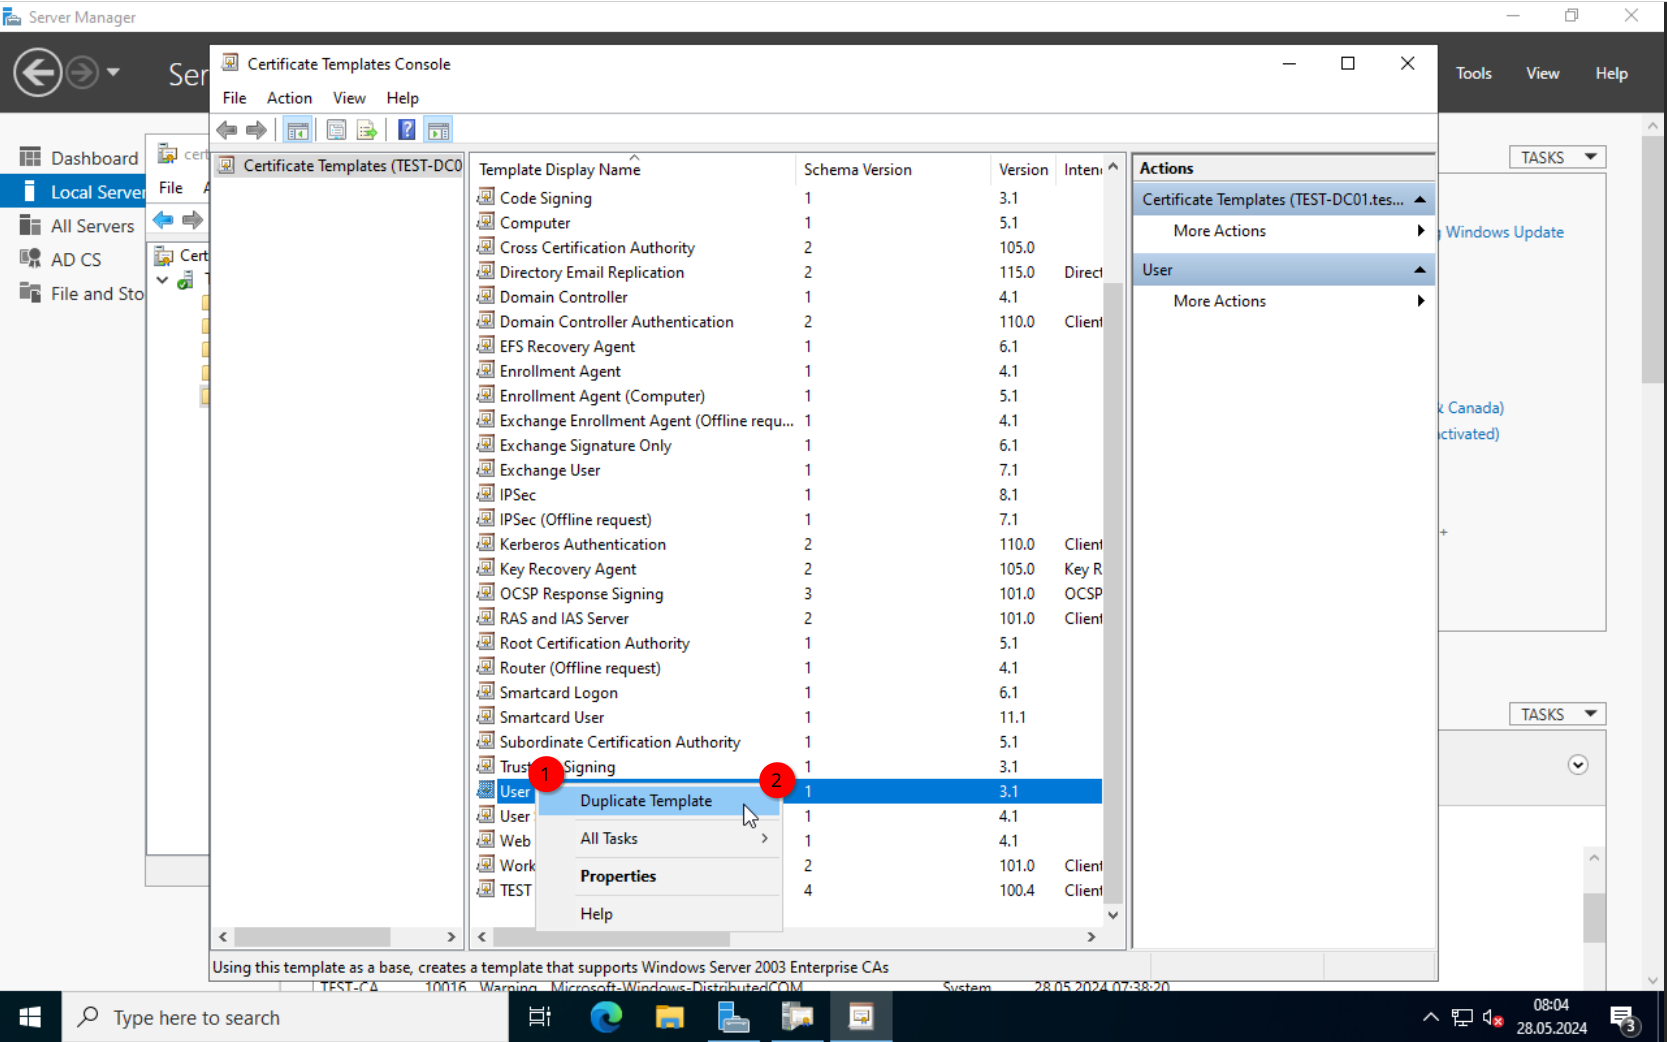Collapse the User actions section arrow

(1420, 270)
